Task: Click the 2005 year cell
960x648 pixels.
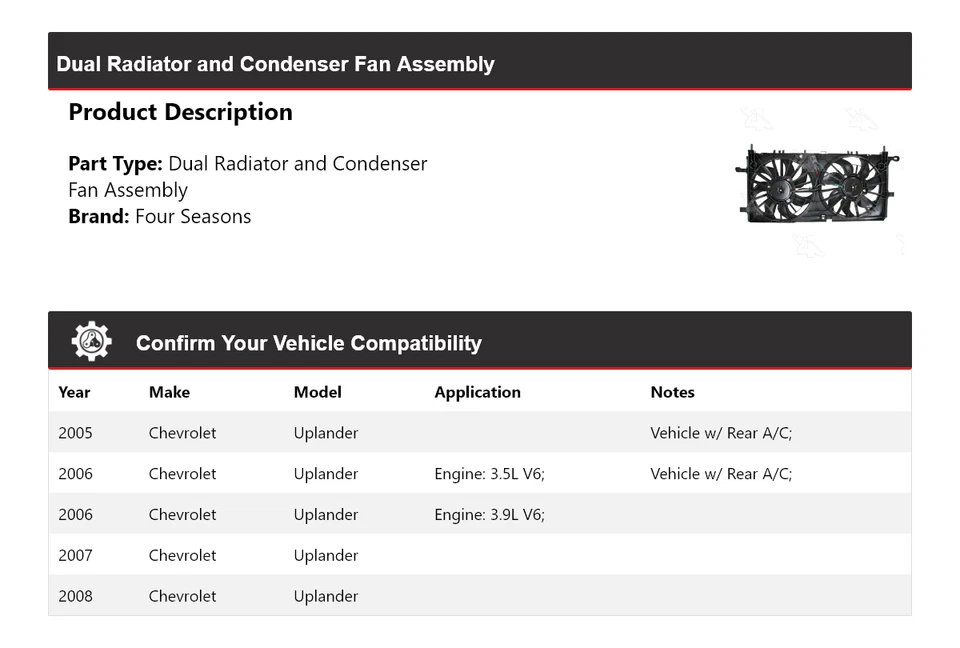Action: click(x=75, y=433)
